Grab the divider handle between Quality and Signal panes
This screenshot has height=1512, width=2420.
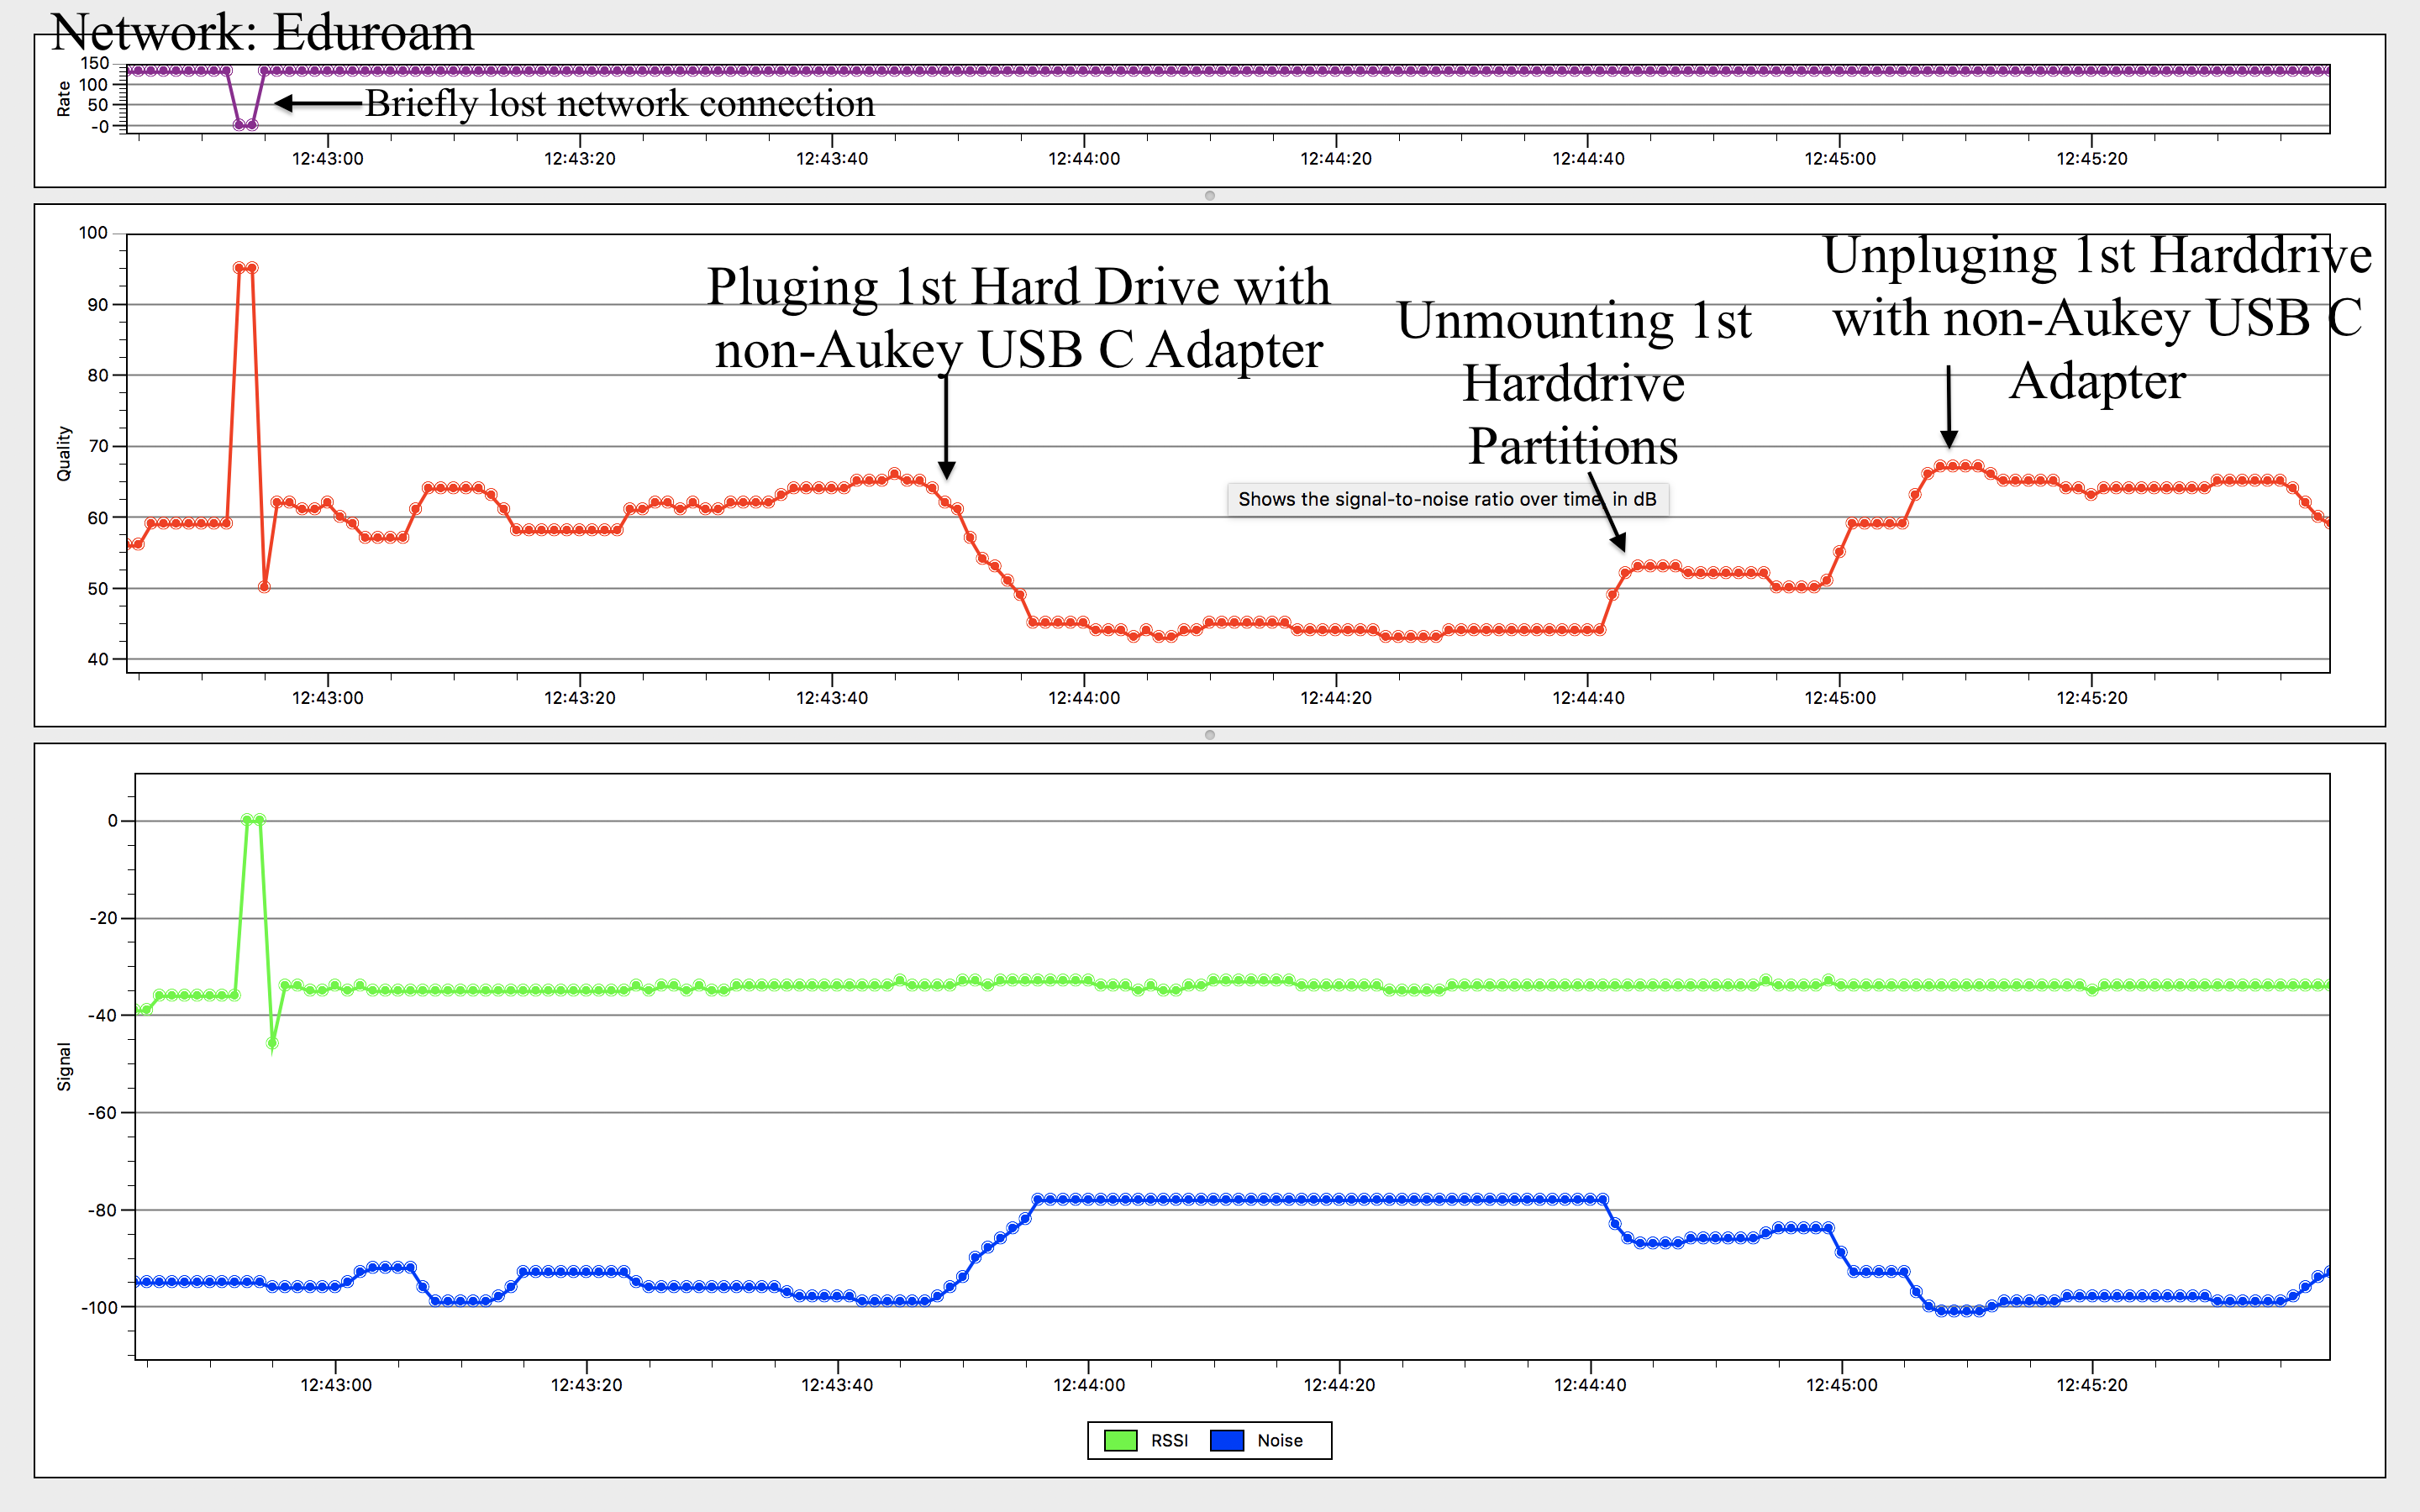[1210, 735]
